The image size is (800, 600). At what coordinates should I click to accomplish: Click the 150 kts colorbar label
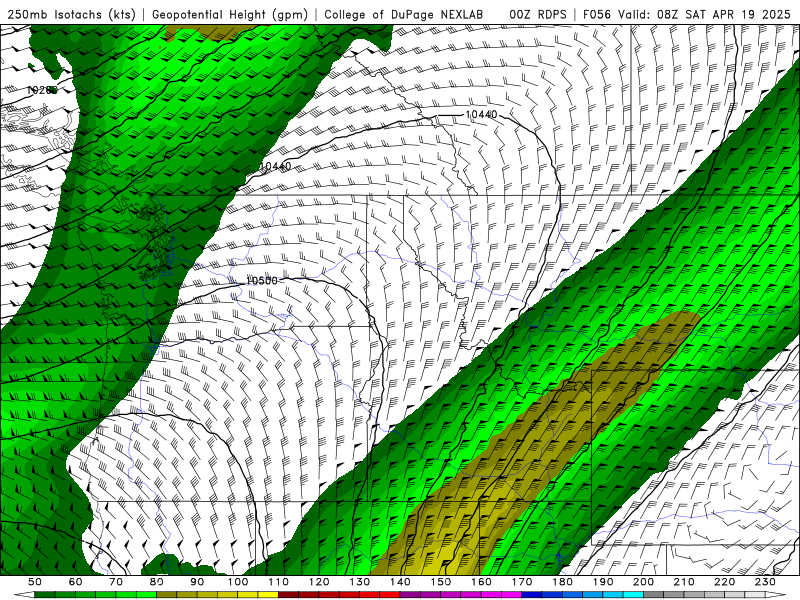(441, 582)
